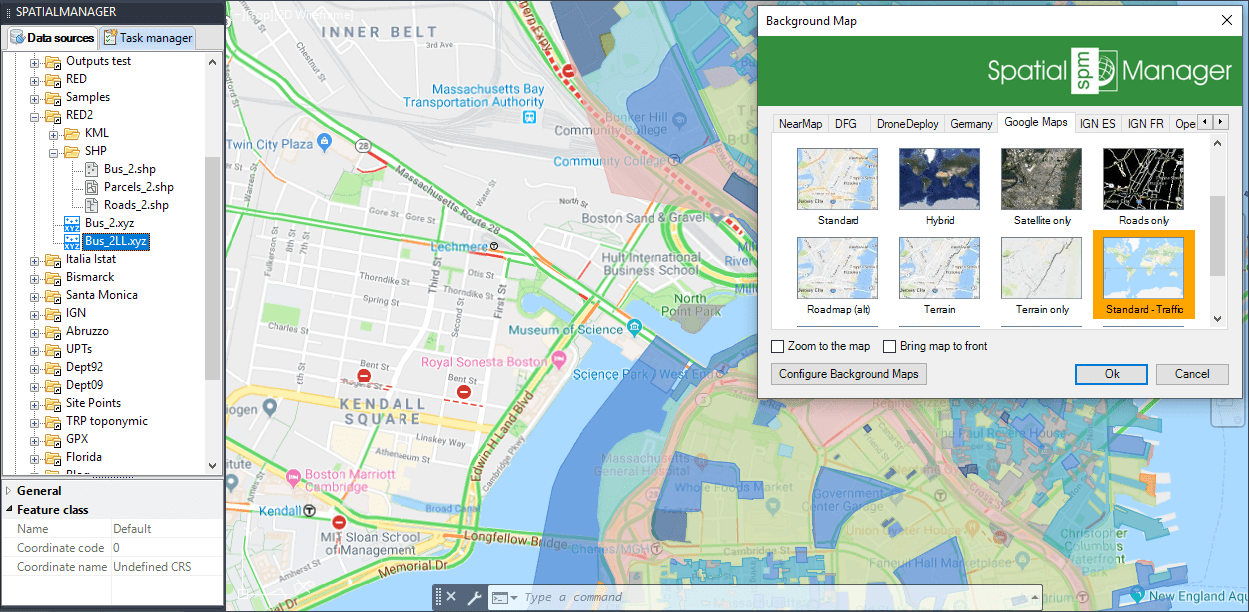Enable the Bring map to front checkbox
Screen dimensions: 1249x612
890,346
